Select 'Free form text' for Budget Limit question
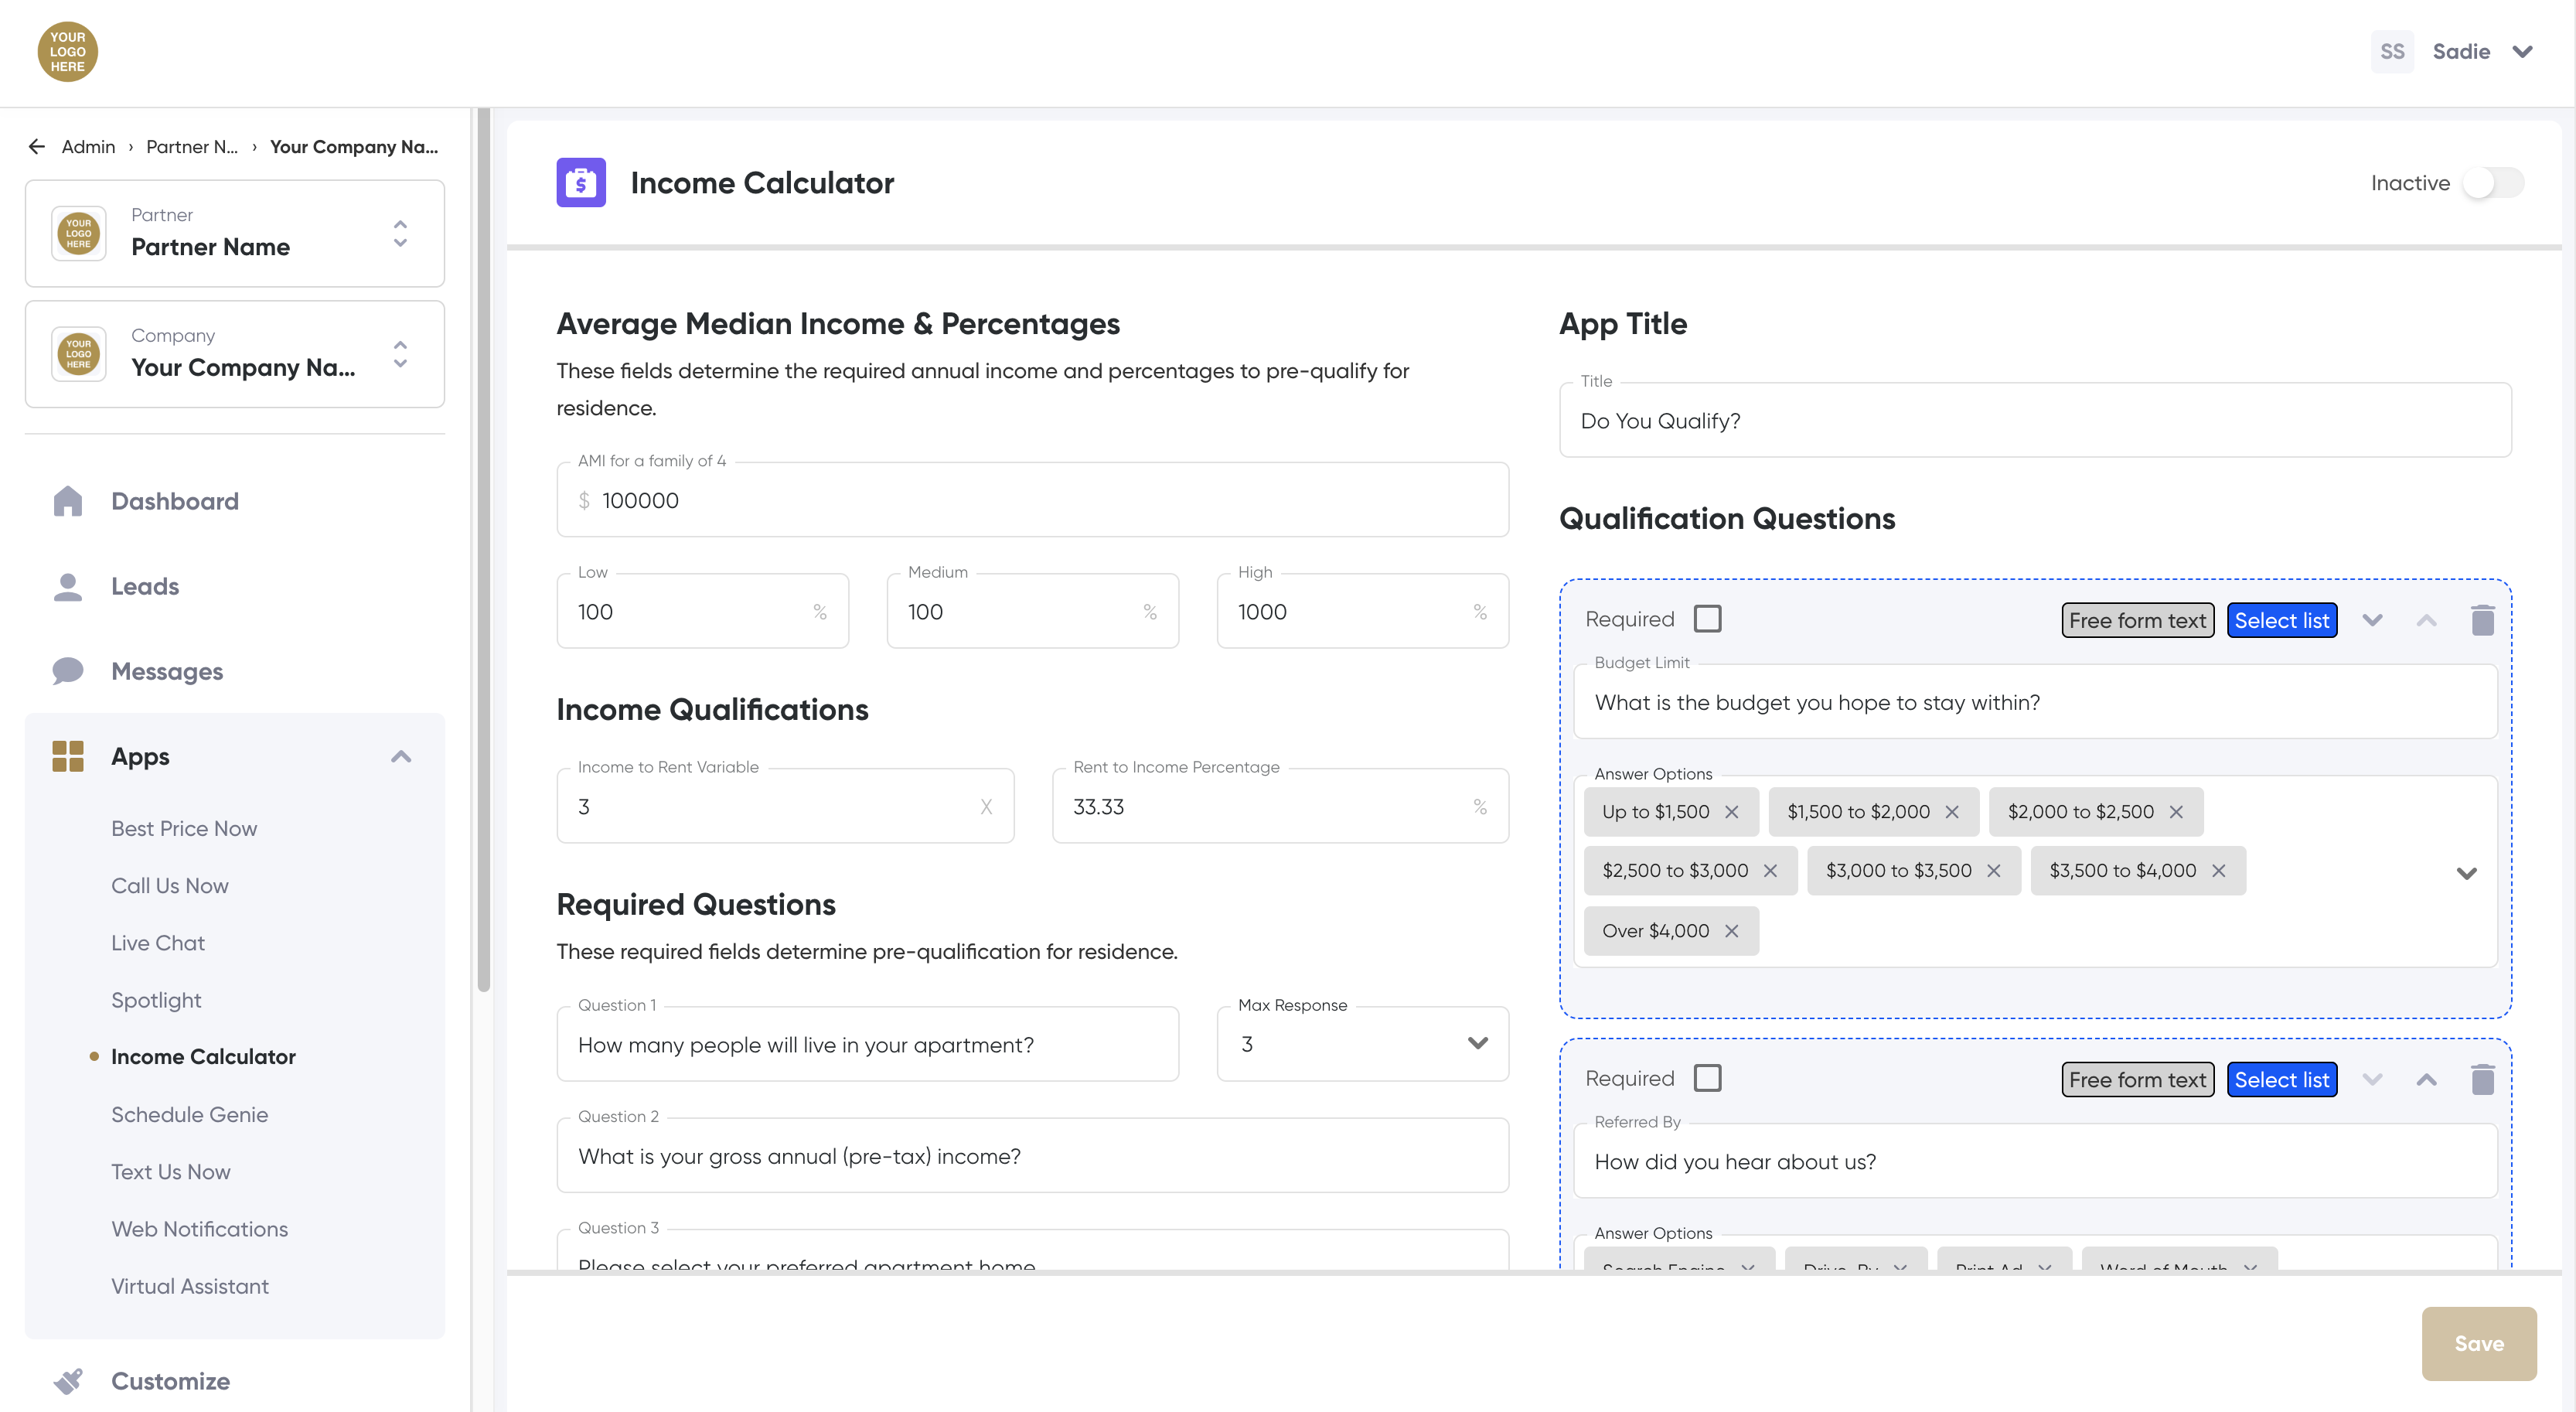This screenshot has height=1412, width=2576. (2137, 620)
